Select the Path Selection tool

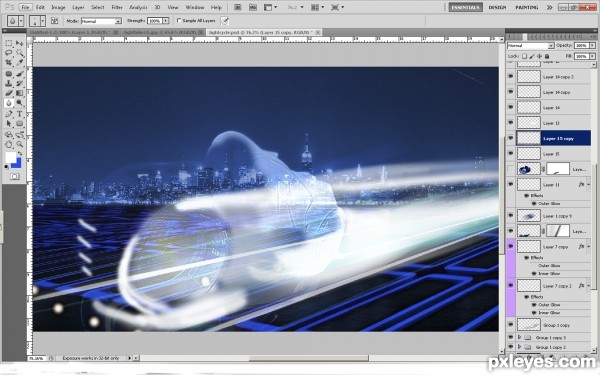pyautogui.click(x=9, y=124)
